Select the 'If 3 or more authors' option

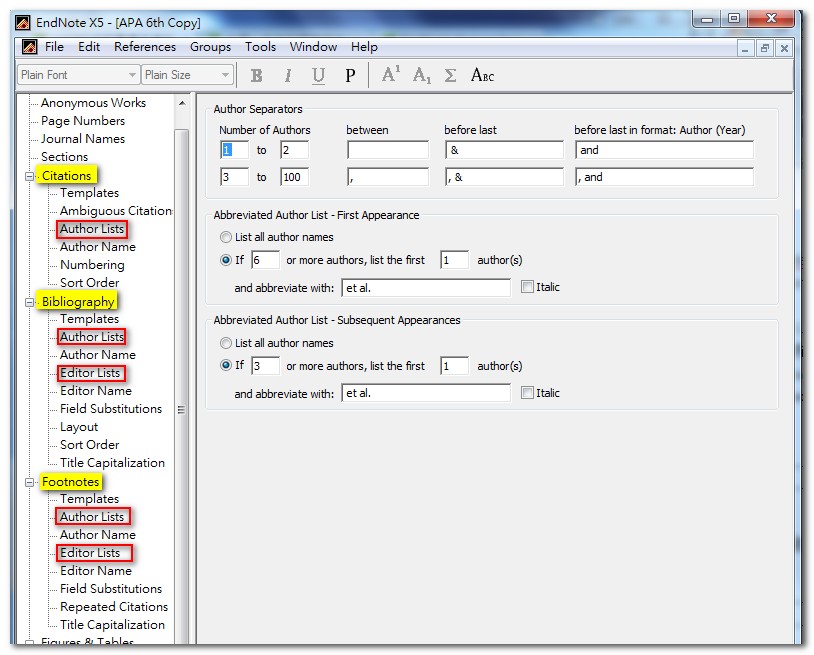click(225, 365)
